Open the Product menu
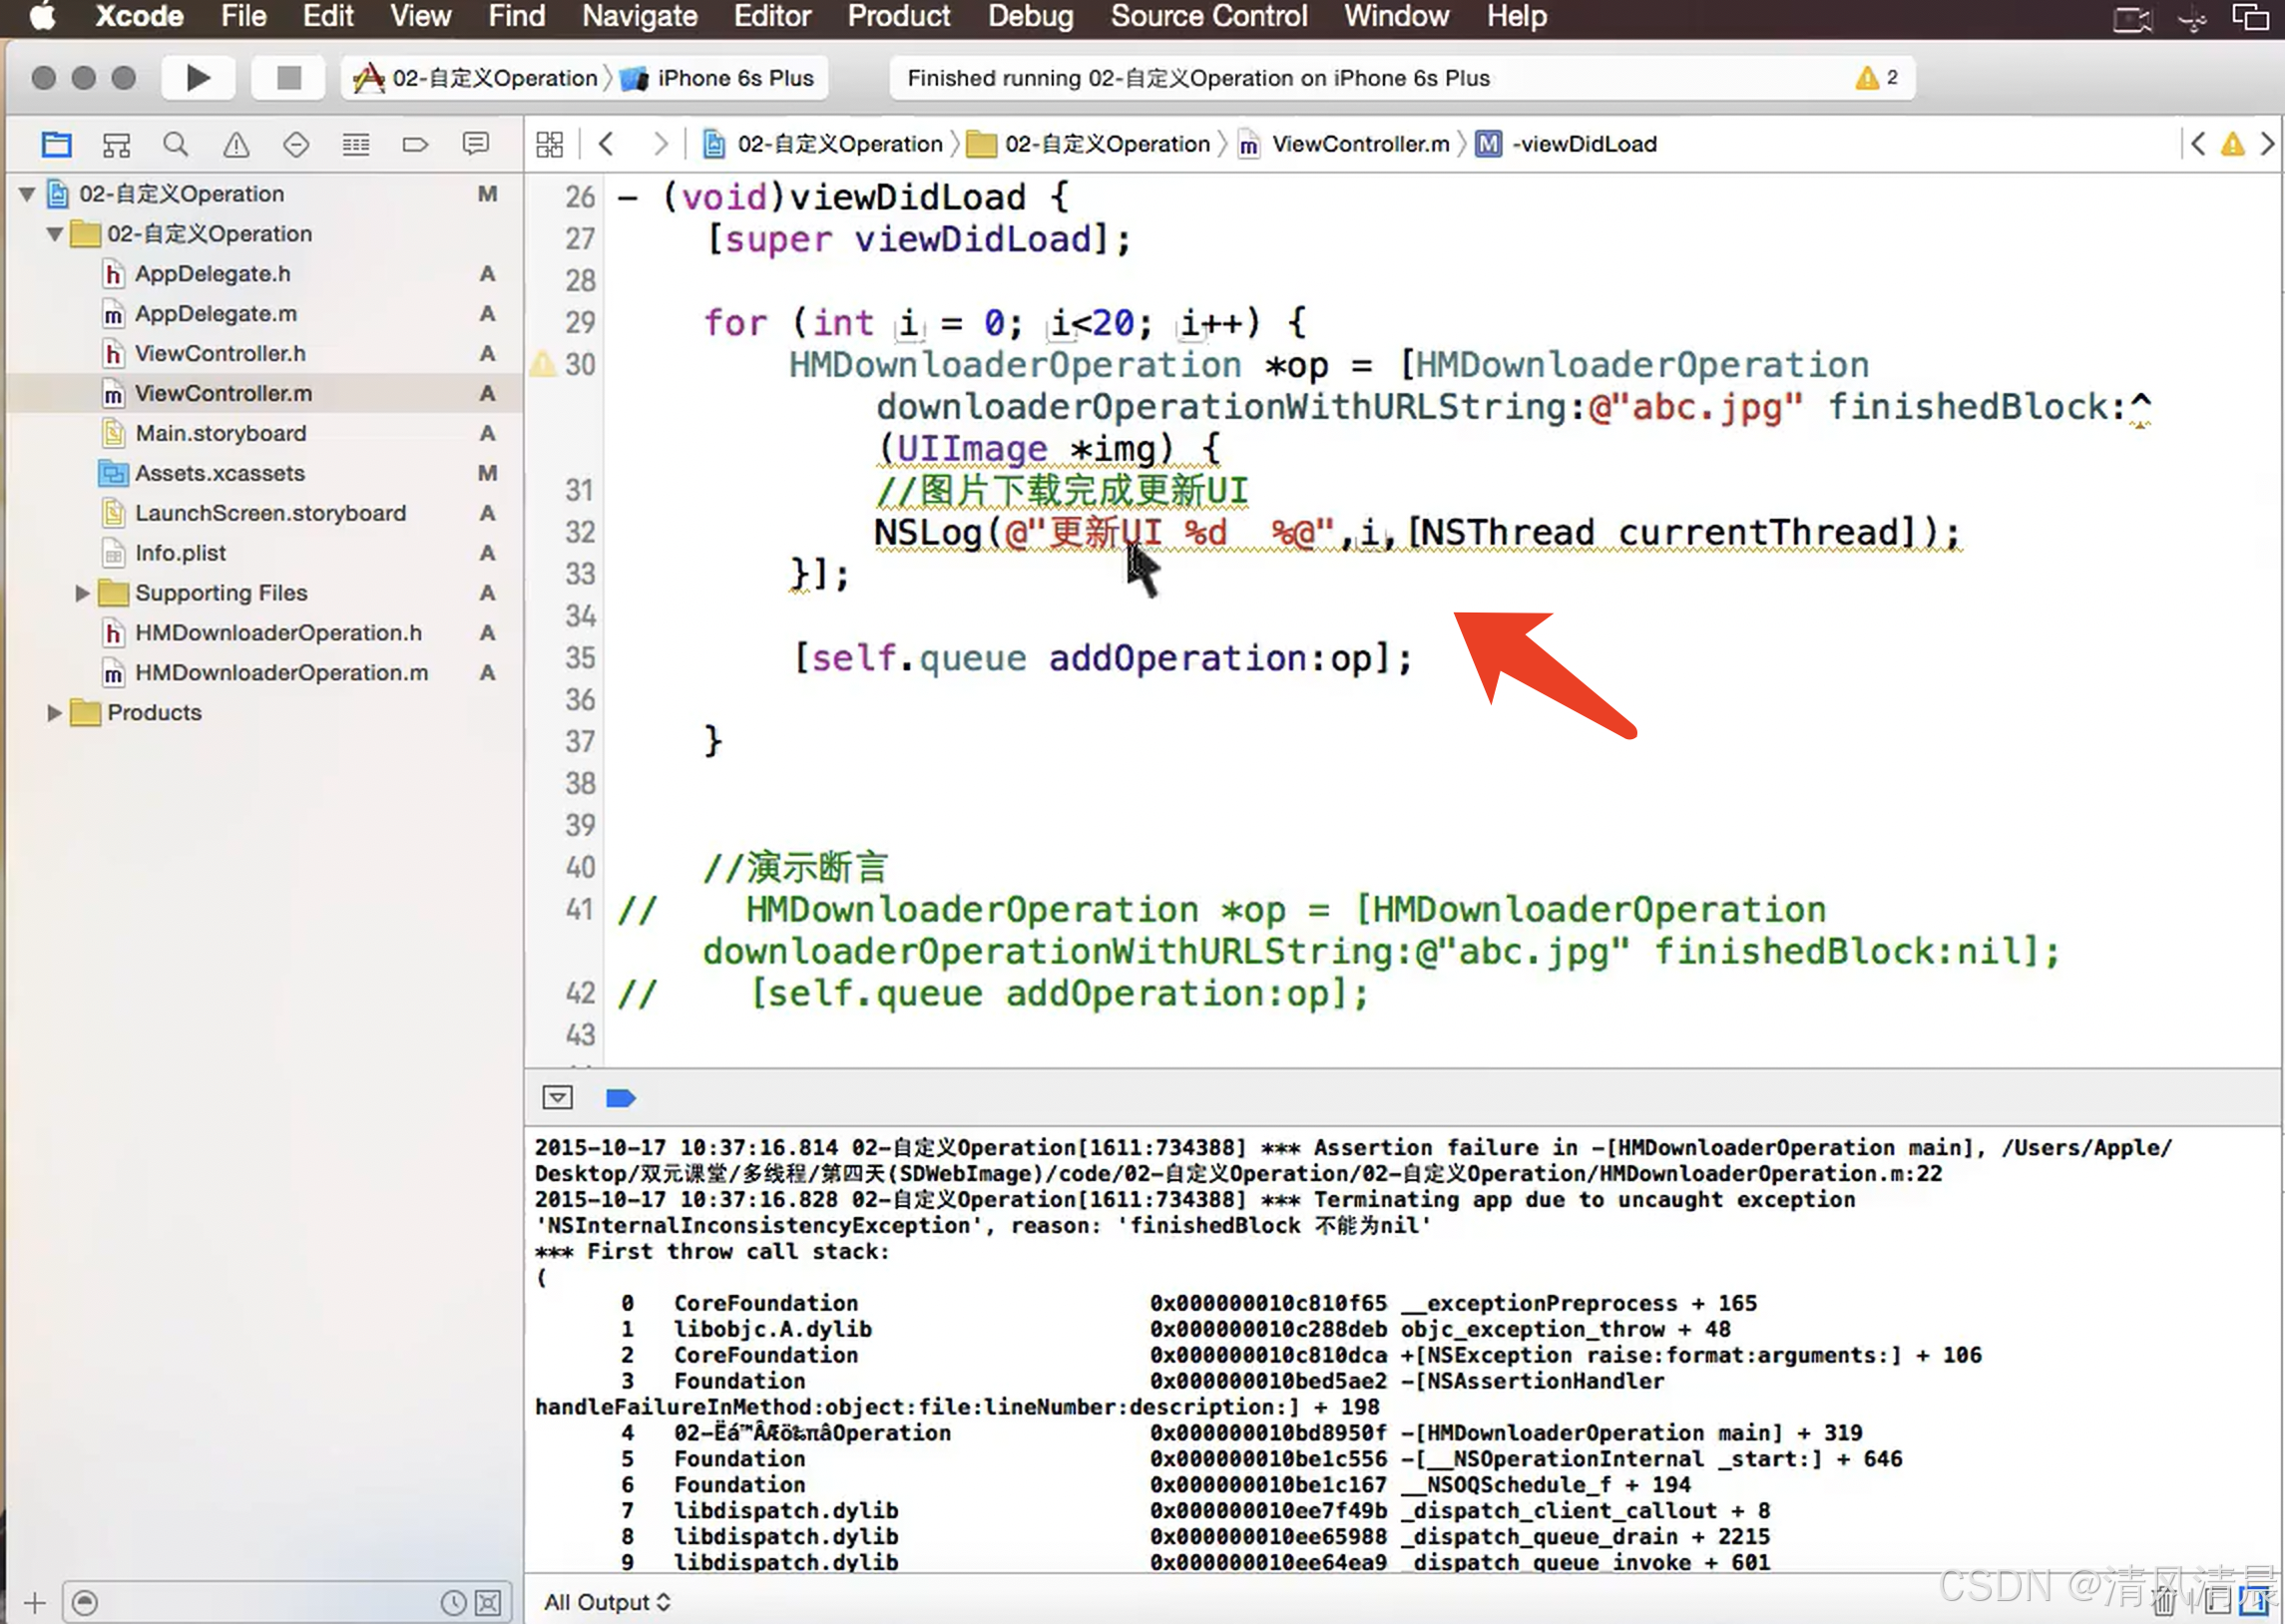Screen dimensions: 2285x1624 [x=898, y=16]
